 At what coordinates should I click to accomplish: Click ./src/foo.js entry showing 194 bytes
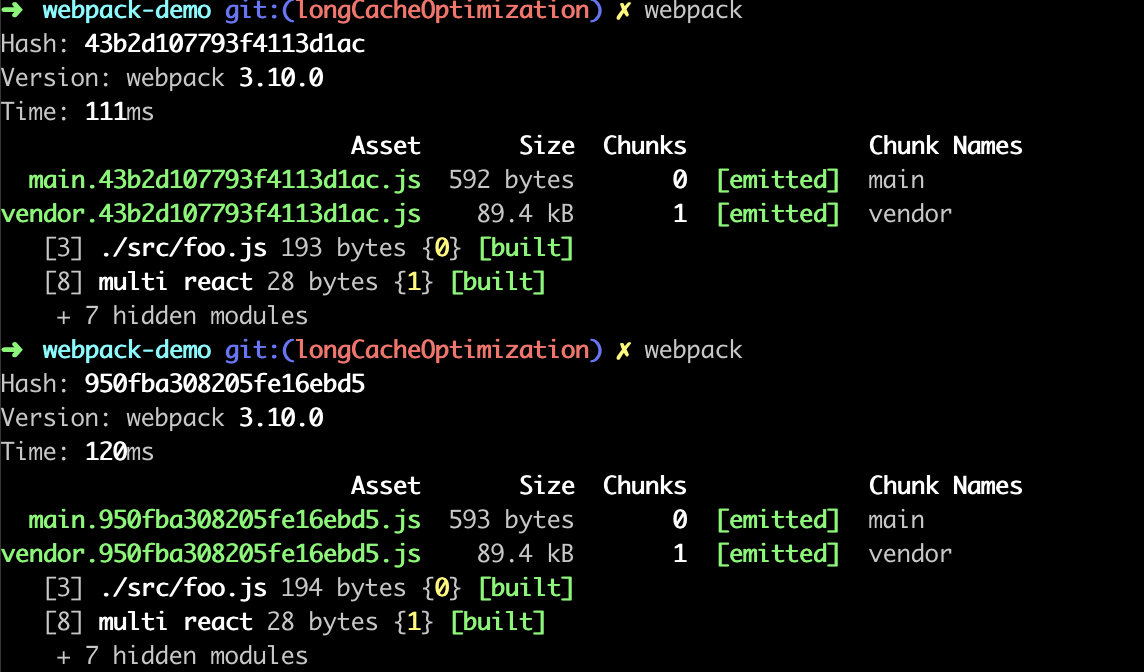click(x=184, y=588)
